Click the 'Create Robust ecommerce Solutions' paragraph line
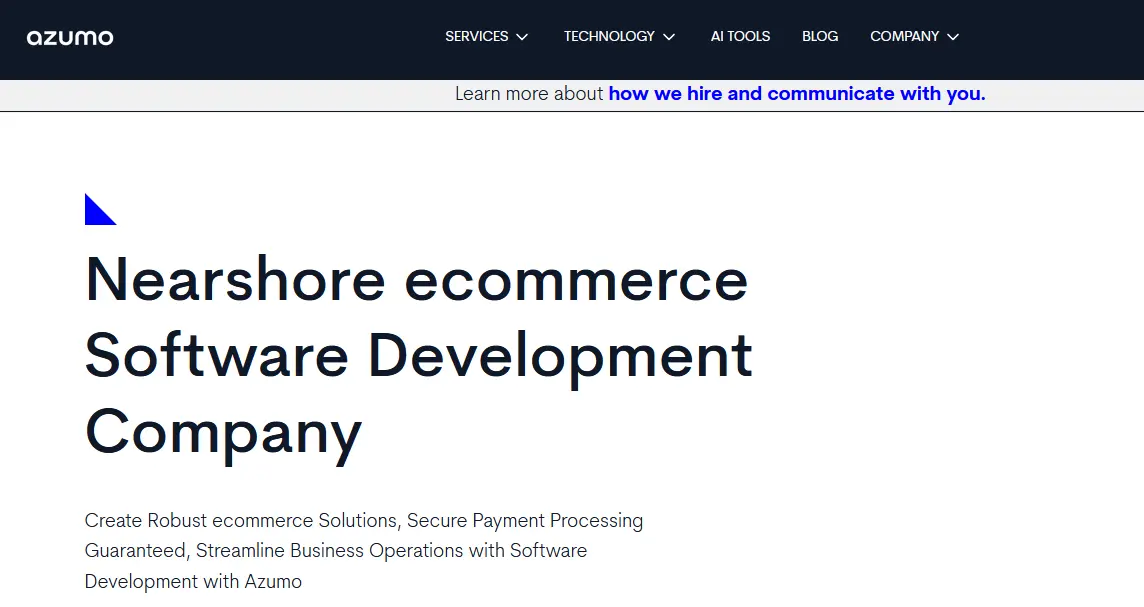Image resolution: width=1144 pixels, height=607 pixels. pos(364,520)
